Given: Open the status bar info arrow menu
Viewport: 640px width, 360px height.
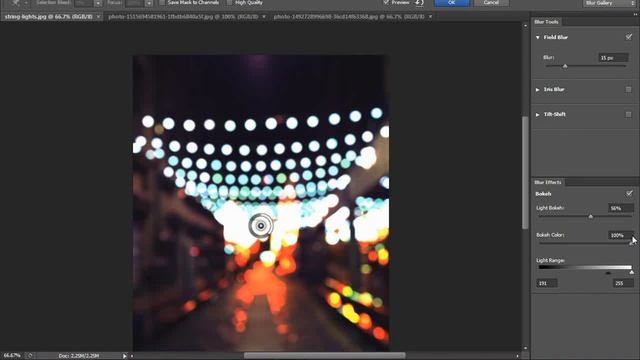Looking at the screenshot, I should tap(124, 356).
